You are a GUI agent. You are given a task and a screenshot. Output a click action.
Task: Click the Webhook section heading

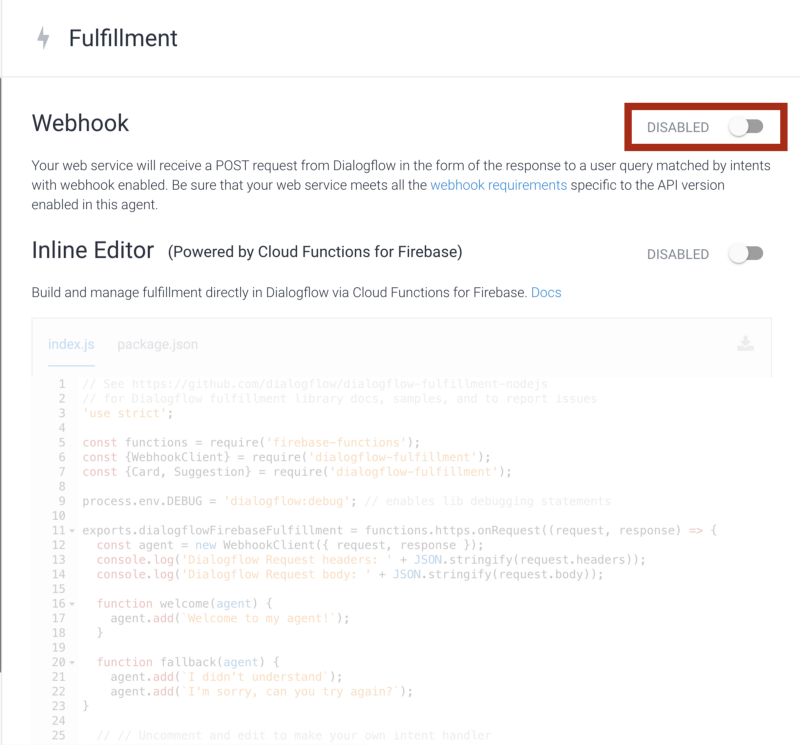click(x=80, y=123)
